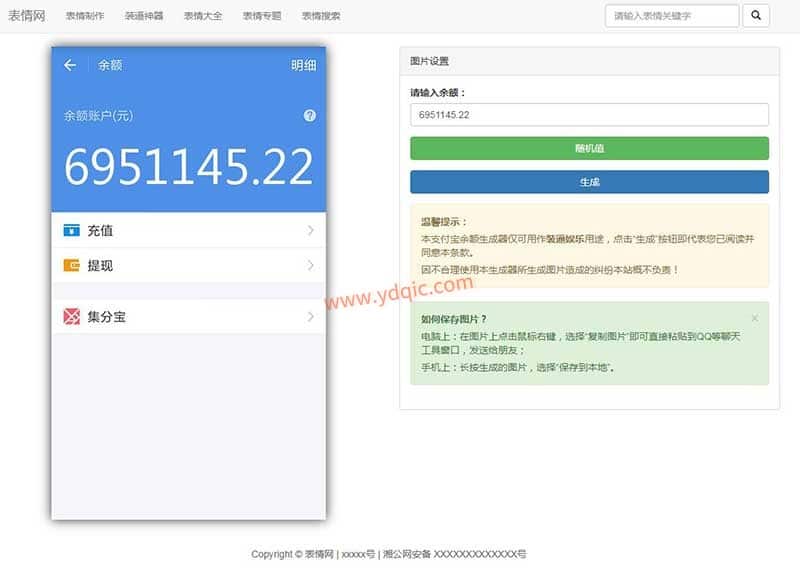Open the 表情大全 nav menu item

203,16
